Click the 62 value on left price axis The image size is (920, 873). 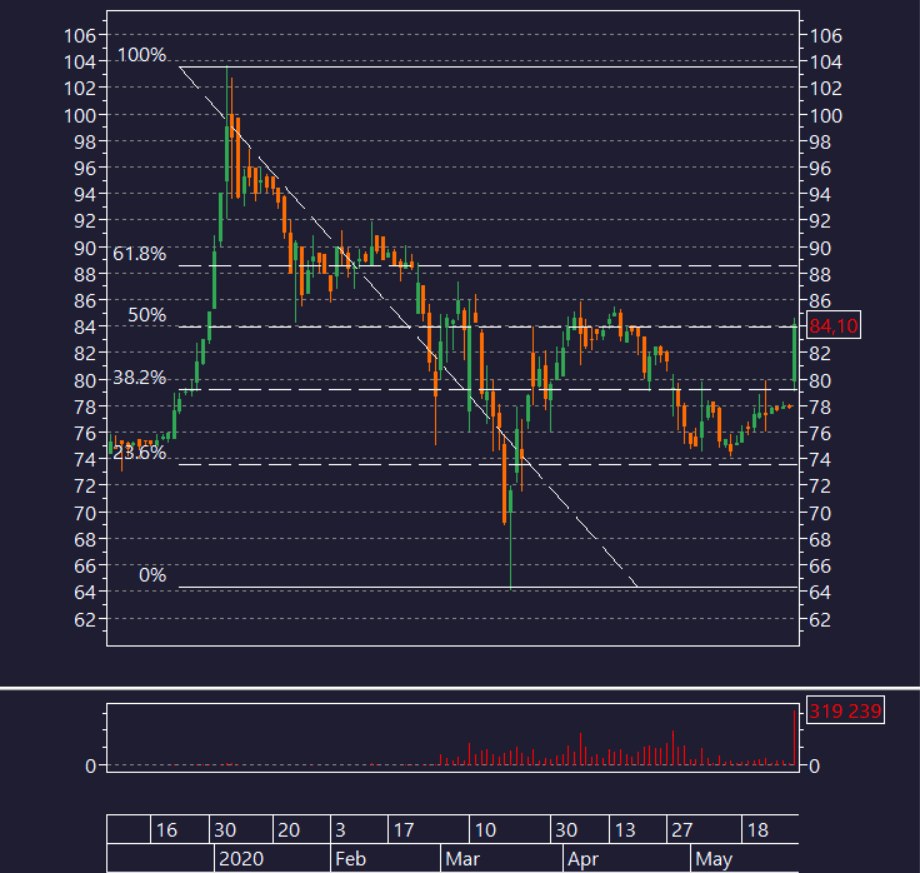84,619
